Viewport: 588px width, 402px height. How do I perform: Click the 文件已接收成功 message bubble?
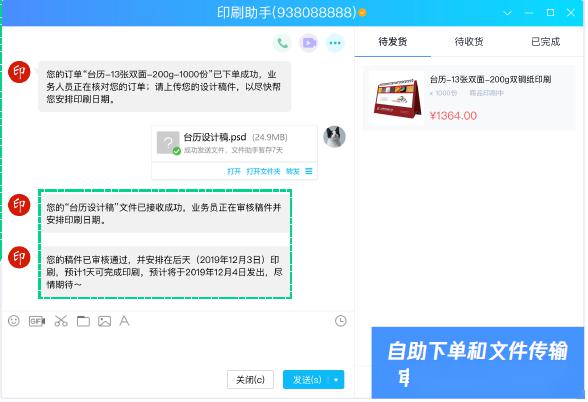click(x=165, y=213)
